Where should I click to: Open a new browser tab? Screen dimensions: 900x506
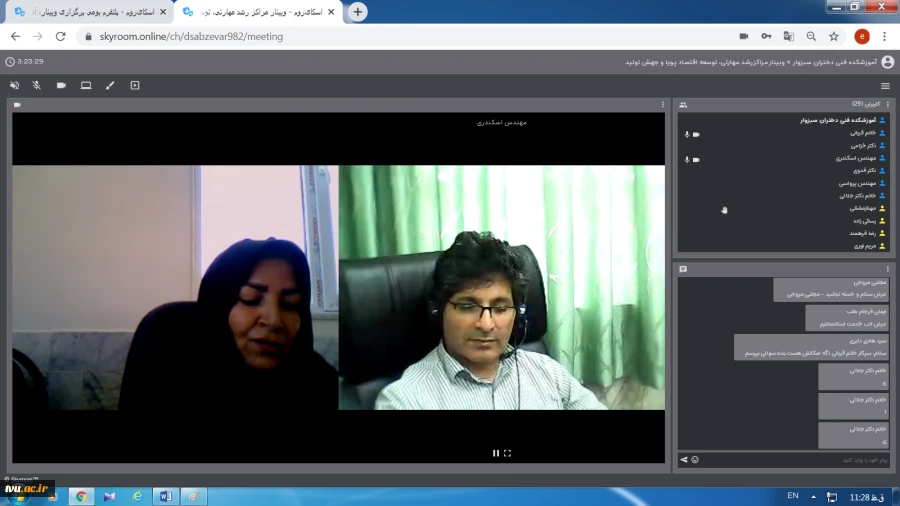tap(357, 12)
